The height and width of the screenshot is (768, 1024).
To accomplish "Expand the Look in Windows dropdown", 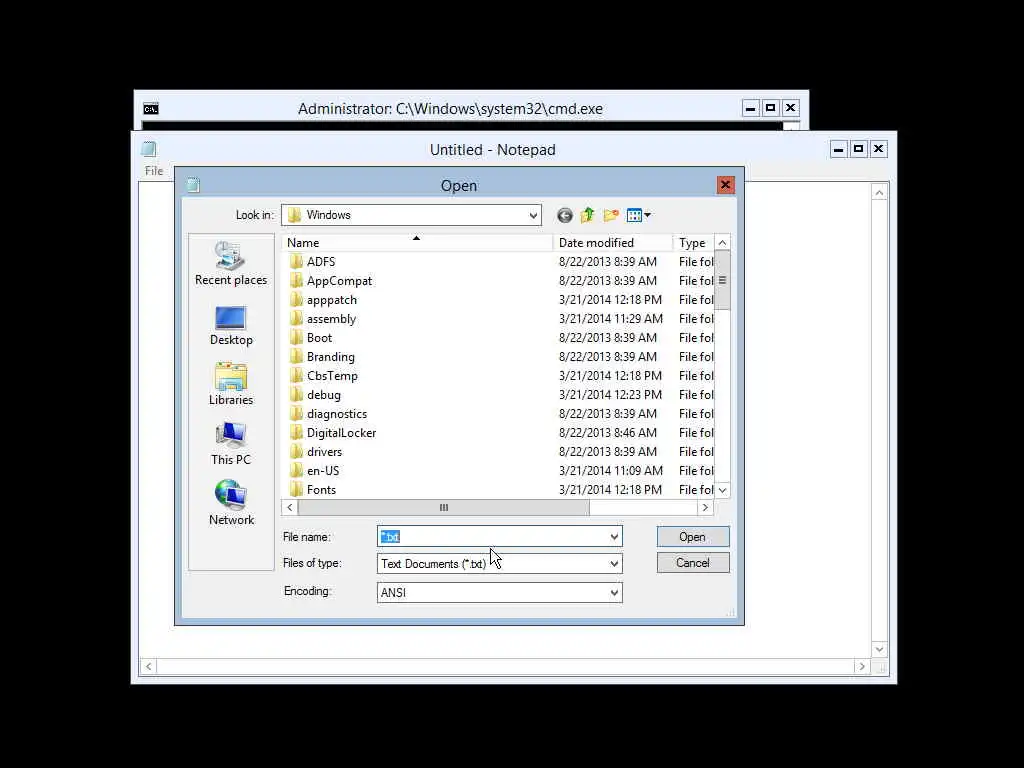I will point(533,215).
